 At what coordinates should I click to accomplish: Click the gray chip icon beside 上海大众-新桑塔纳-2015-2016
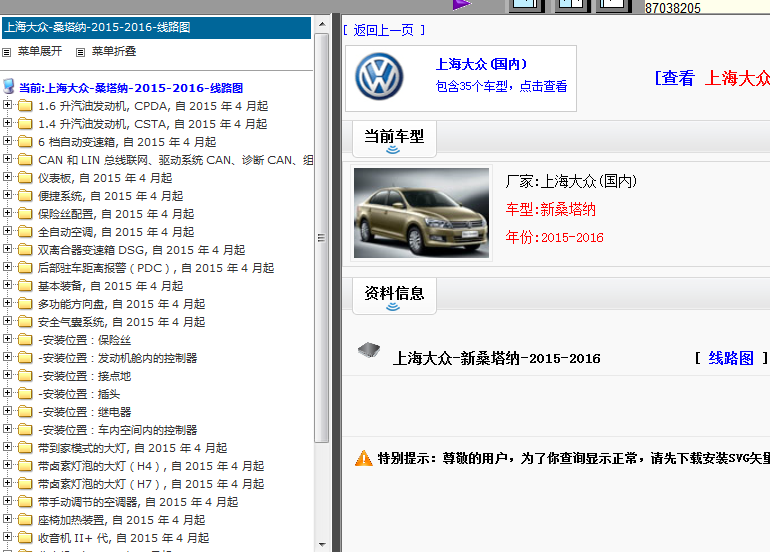(x=369, y=350)
